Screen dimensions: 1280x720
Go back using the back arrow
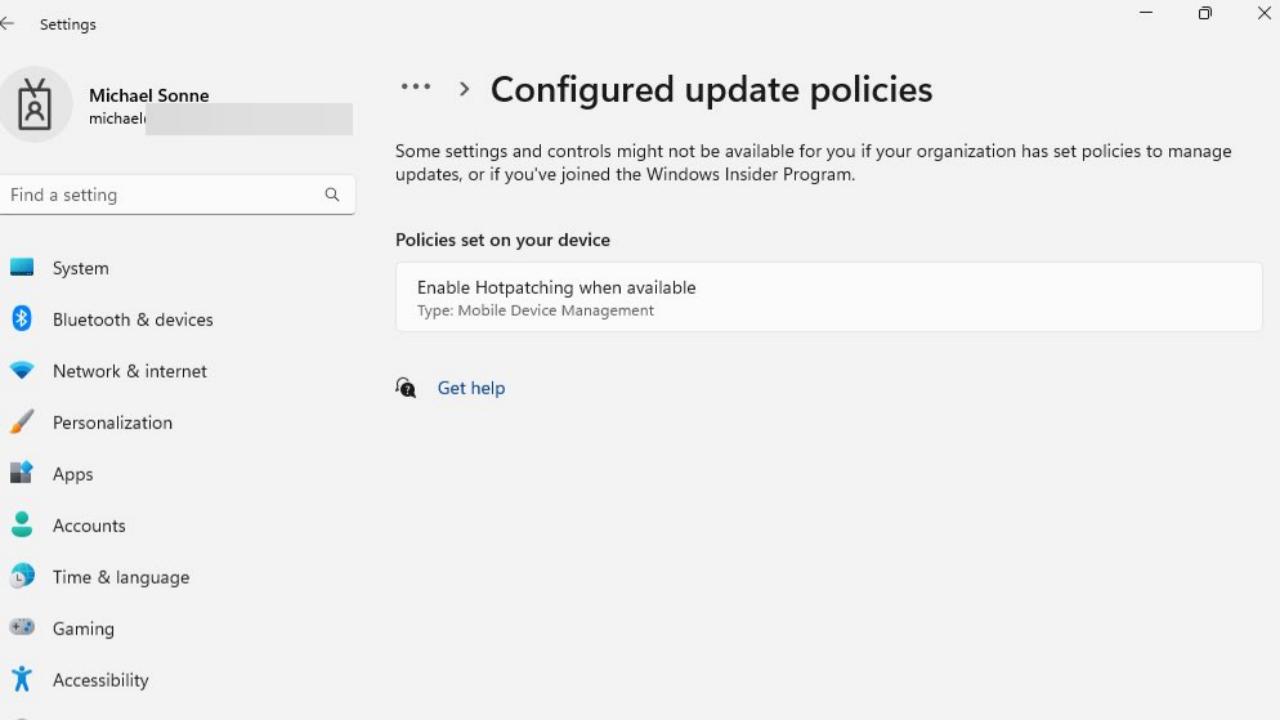click(8, 24)
